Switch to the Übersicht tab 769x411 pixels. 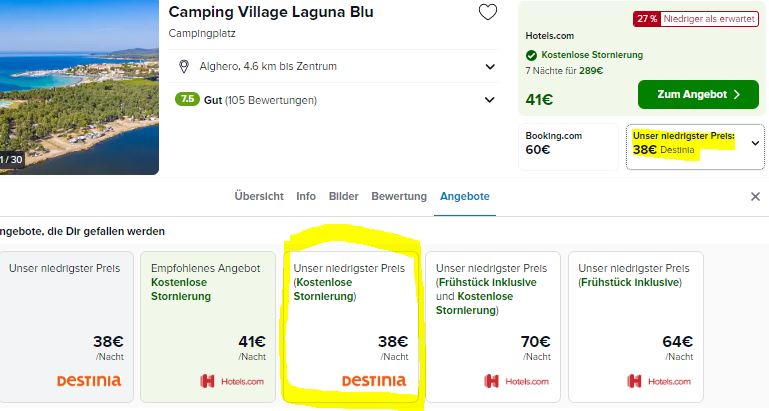[259, 196]
